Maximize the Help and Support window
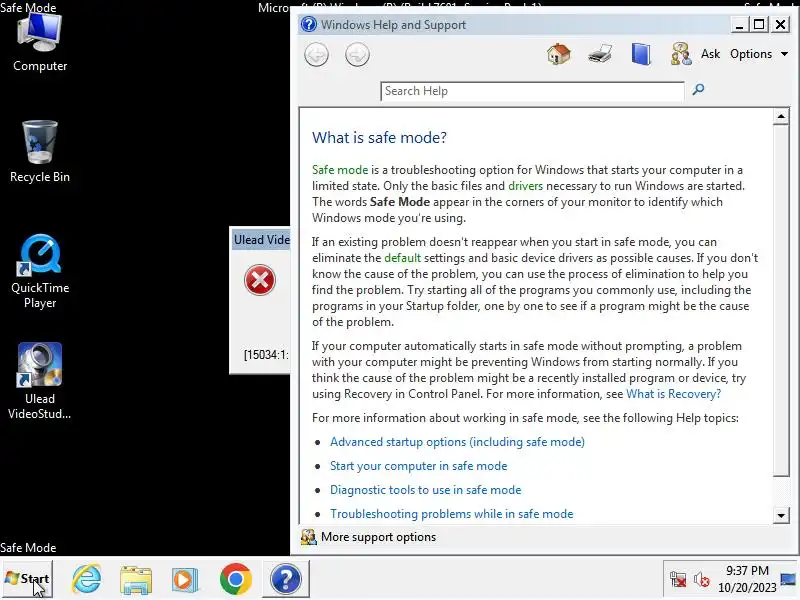Viewport: 800px width, 600px height. (x=759, y=24)
